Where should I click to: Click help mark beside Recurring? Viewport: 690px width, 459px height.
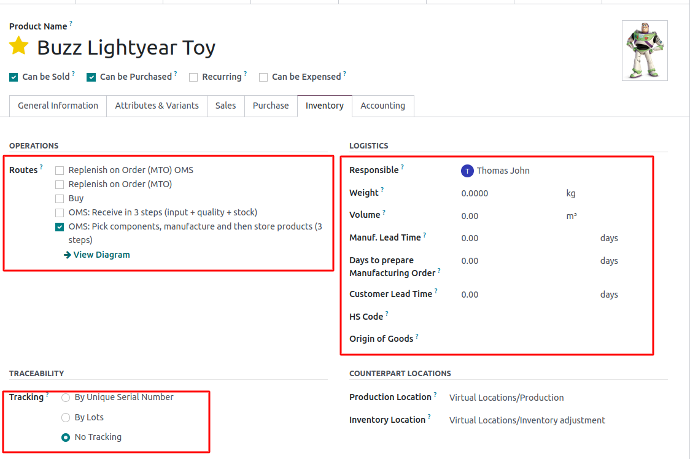point(246,74)
